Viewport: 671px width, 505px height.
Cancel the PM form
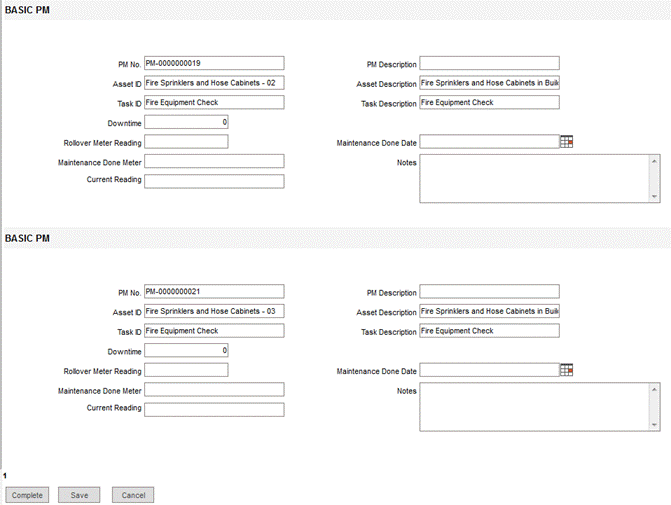(132, 495)
